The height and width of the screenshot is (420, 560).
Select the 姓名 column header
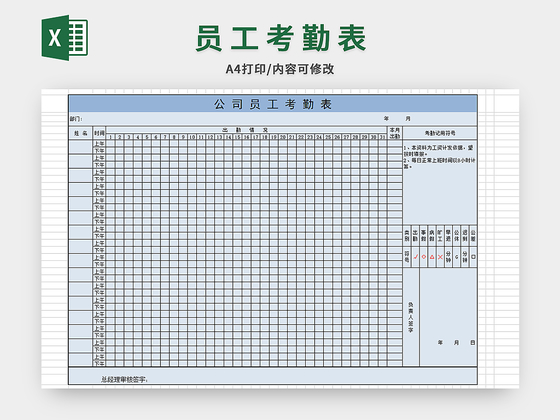pos(81,133)
